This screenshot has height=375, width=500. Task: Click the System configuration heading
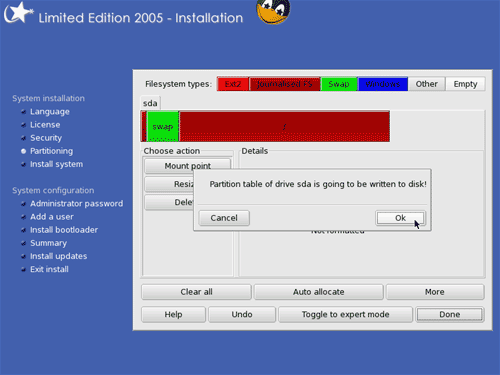pos(53,190)
